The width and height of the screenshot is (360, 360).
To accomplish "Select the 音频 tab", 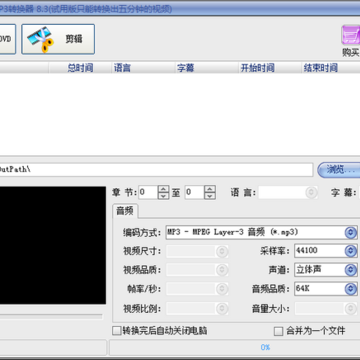I will point(125,211).
